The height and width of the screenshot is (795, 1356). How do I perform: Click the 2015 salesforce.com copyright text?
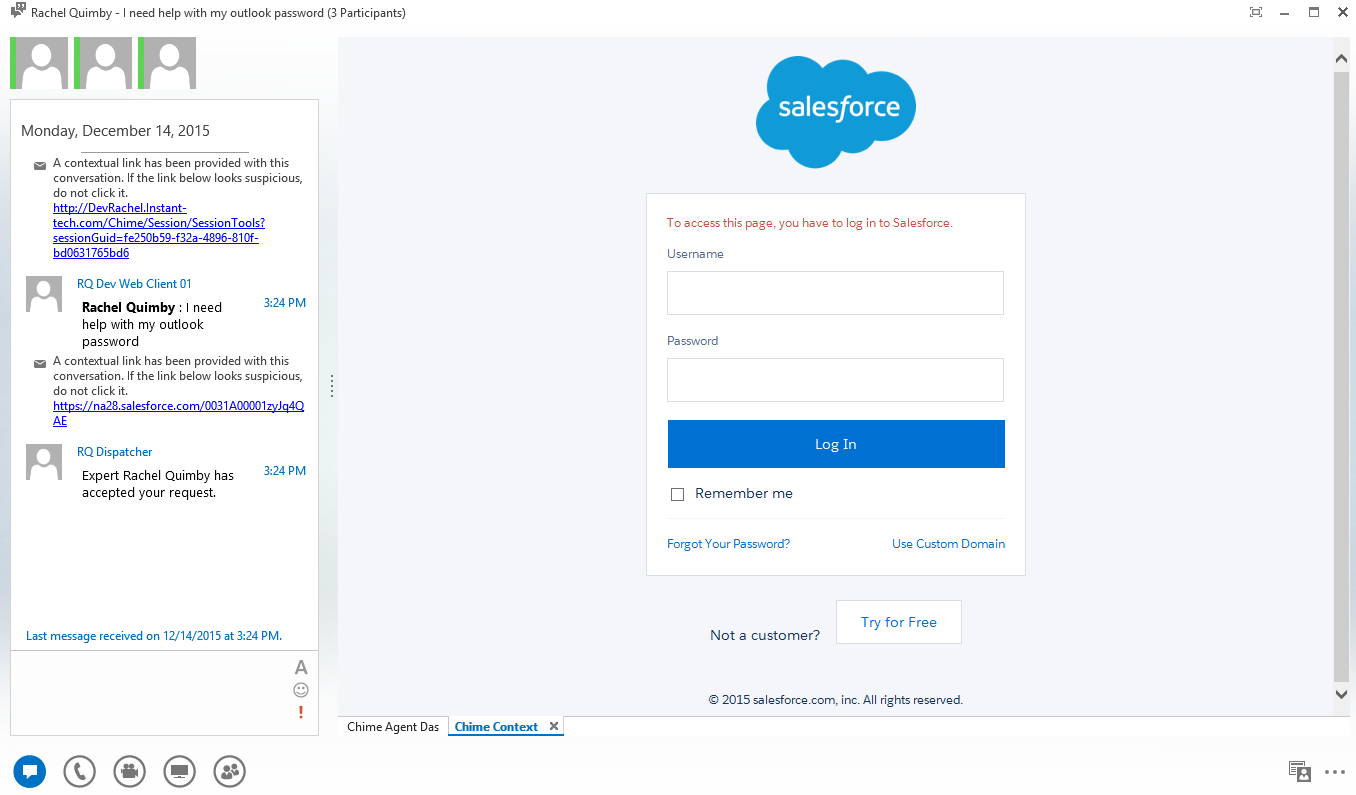836,700
